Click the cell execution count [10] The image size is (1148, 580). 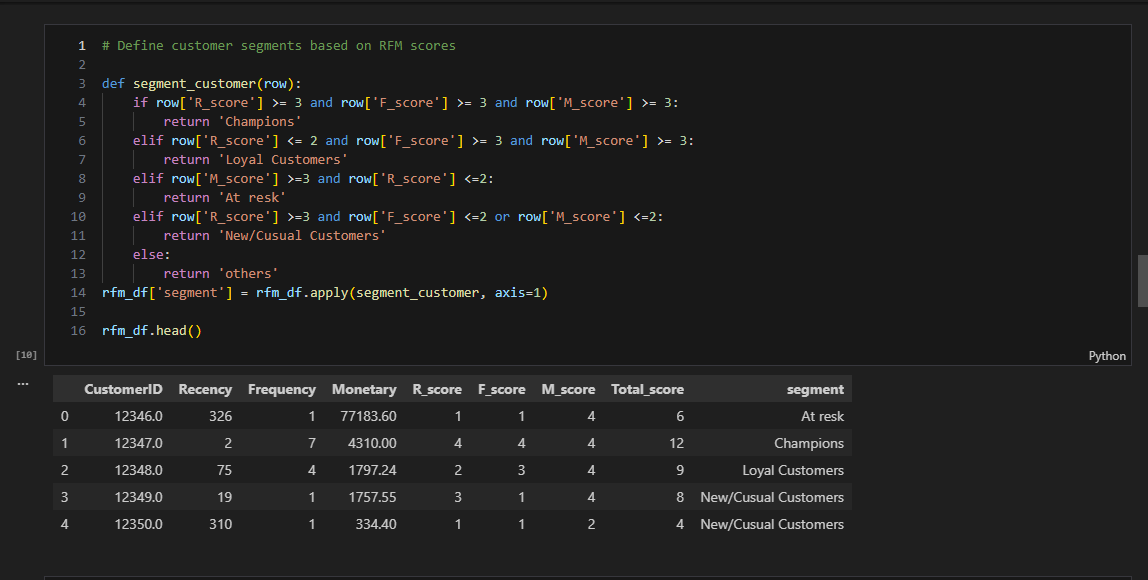26,353
